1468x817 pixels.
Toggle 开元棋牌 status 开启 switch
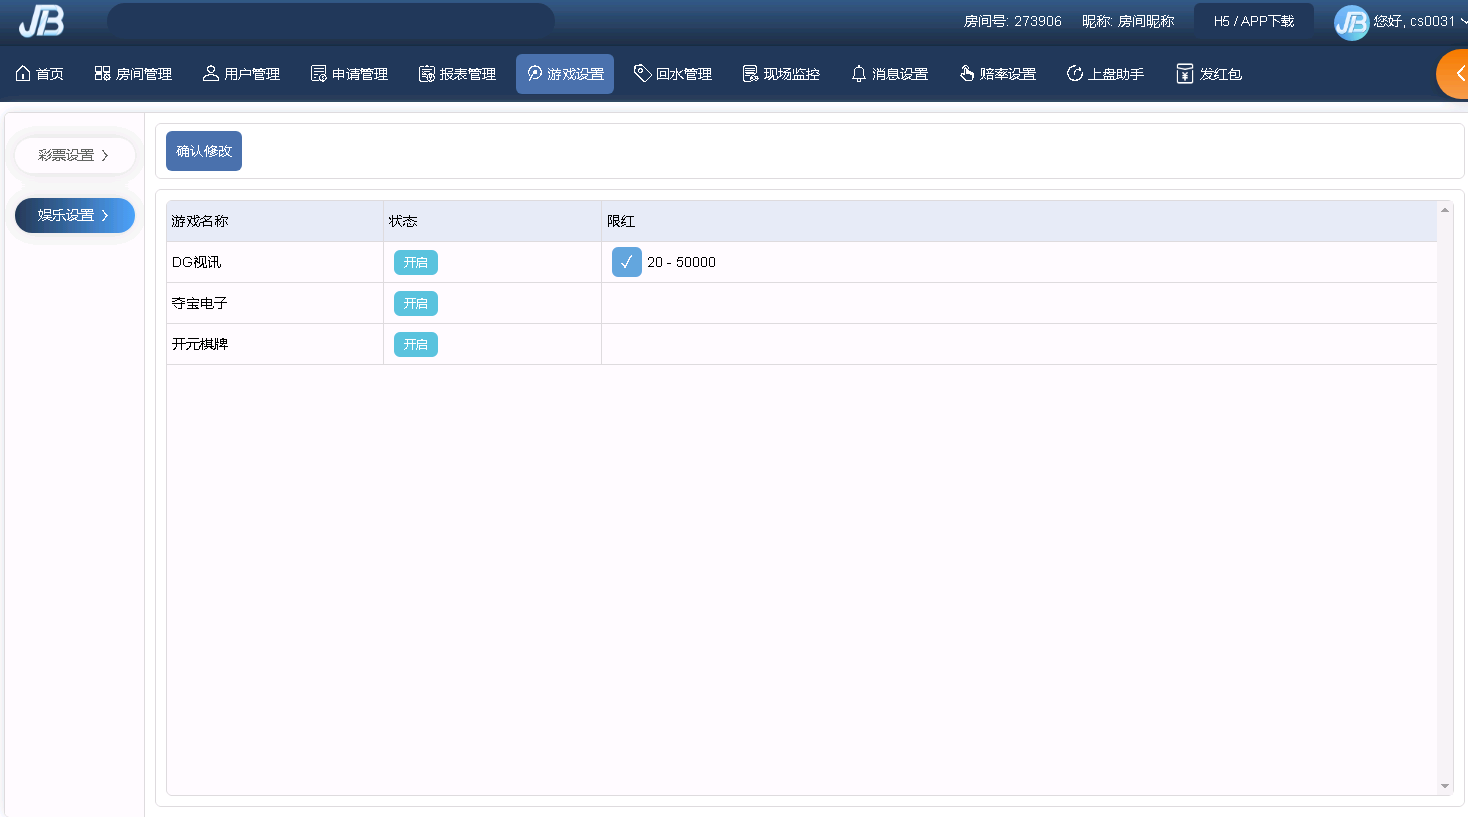[x=415, y=345]
